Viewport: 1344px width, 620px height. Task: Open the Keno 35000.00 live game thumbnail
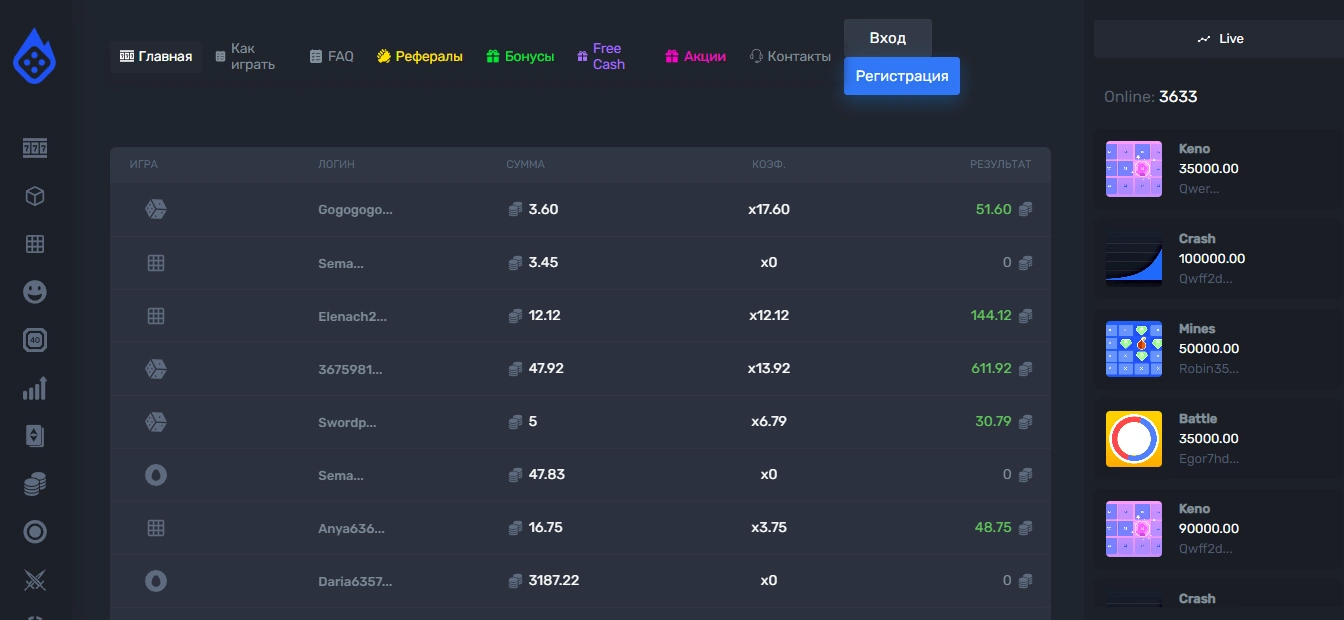tap(1134, 169)
